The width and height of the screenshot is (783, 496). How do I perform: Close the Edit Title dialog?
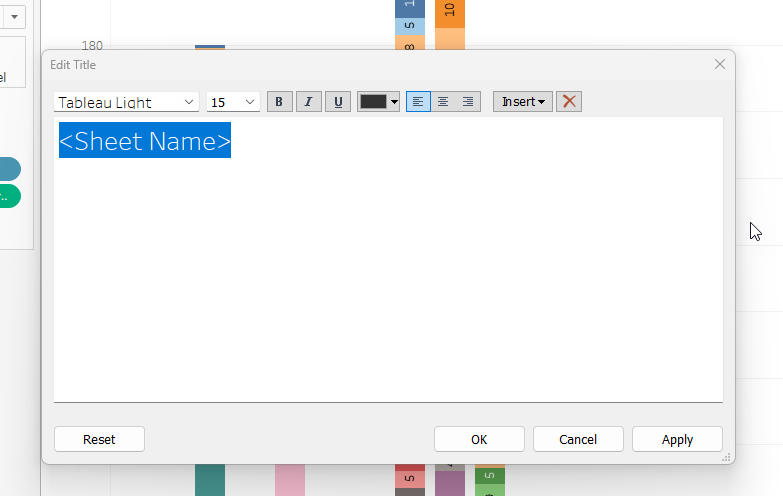[x=719, y=64]
